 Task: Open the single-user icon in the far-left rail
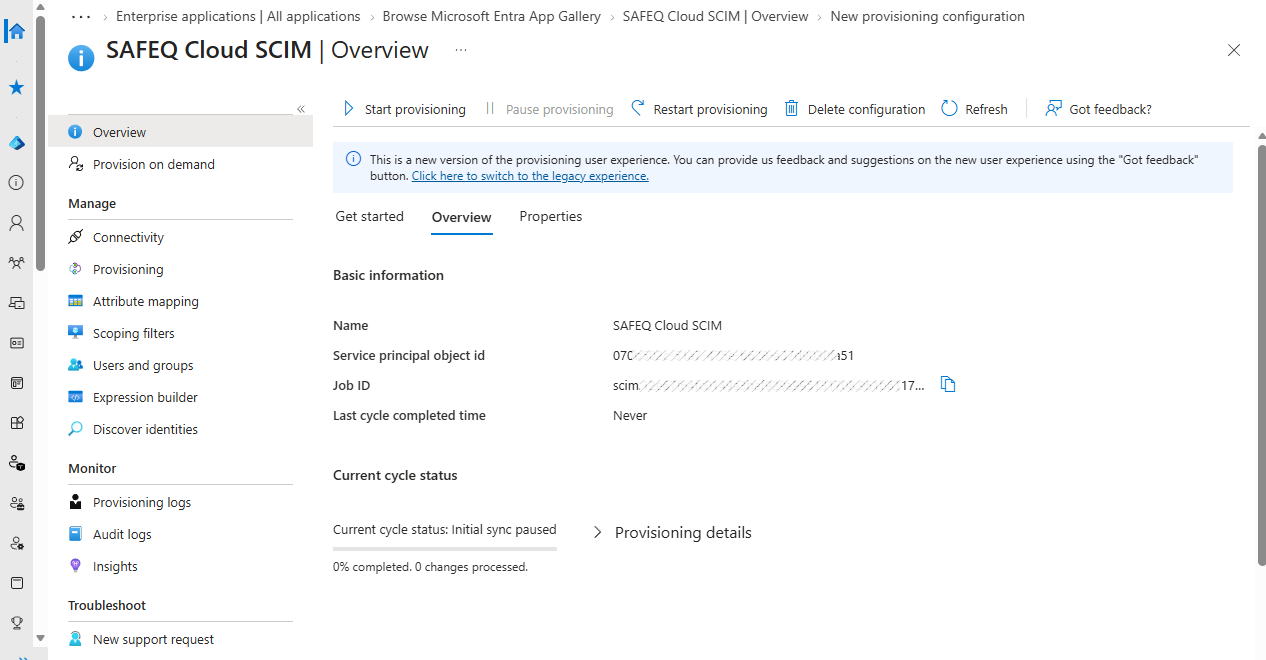click(16, 223)
